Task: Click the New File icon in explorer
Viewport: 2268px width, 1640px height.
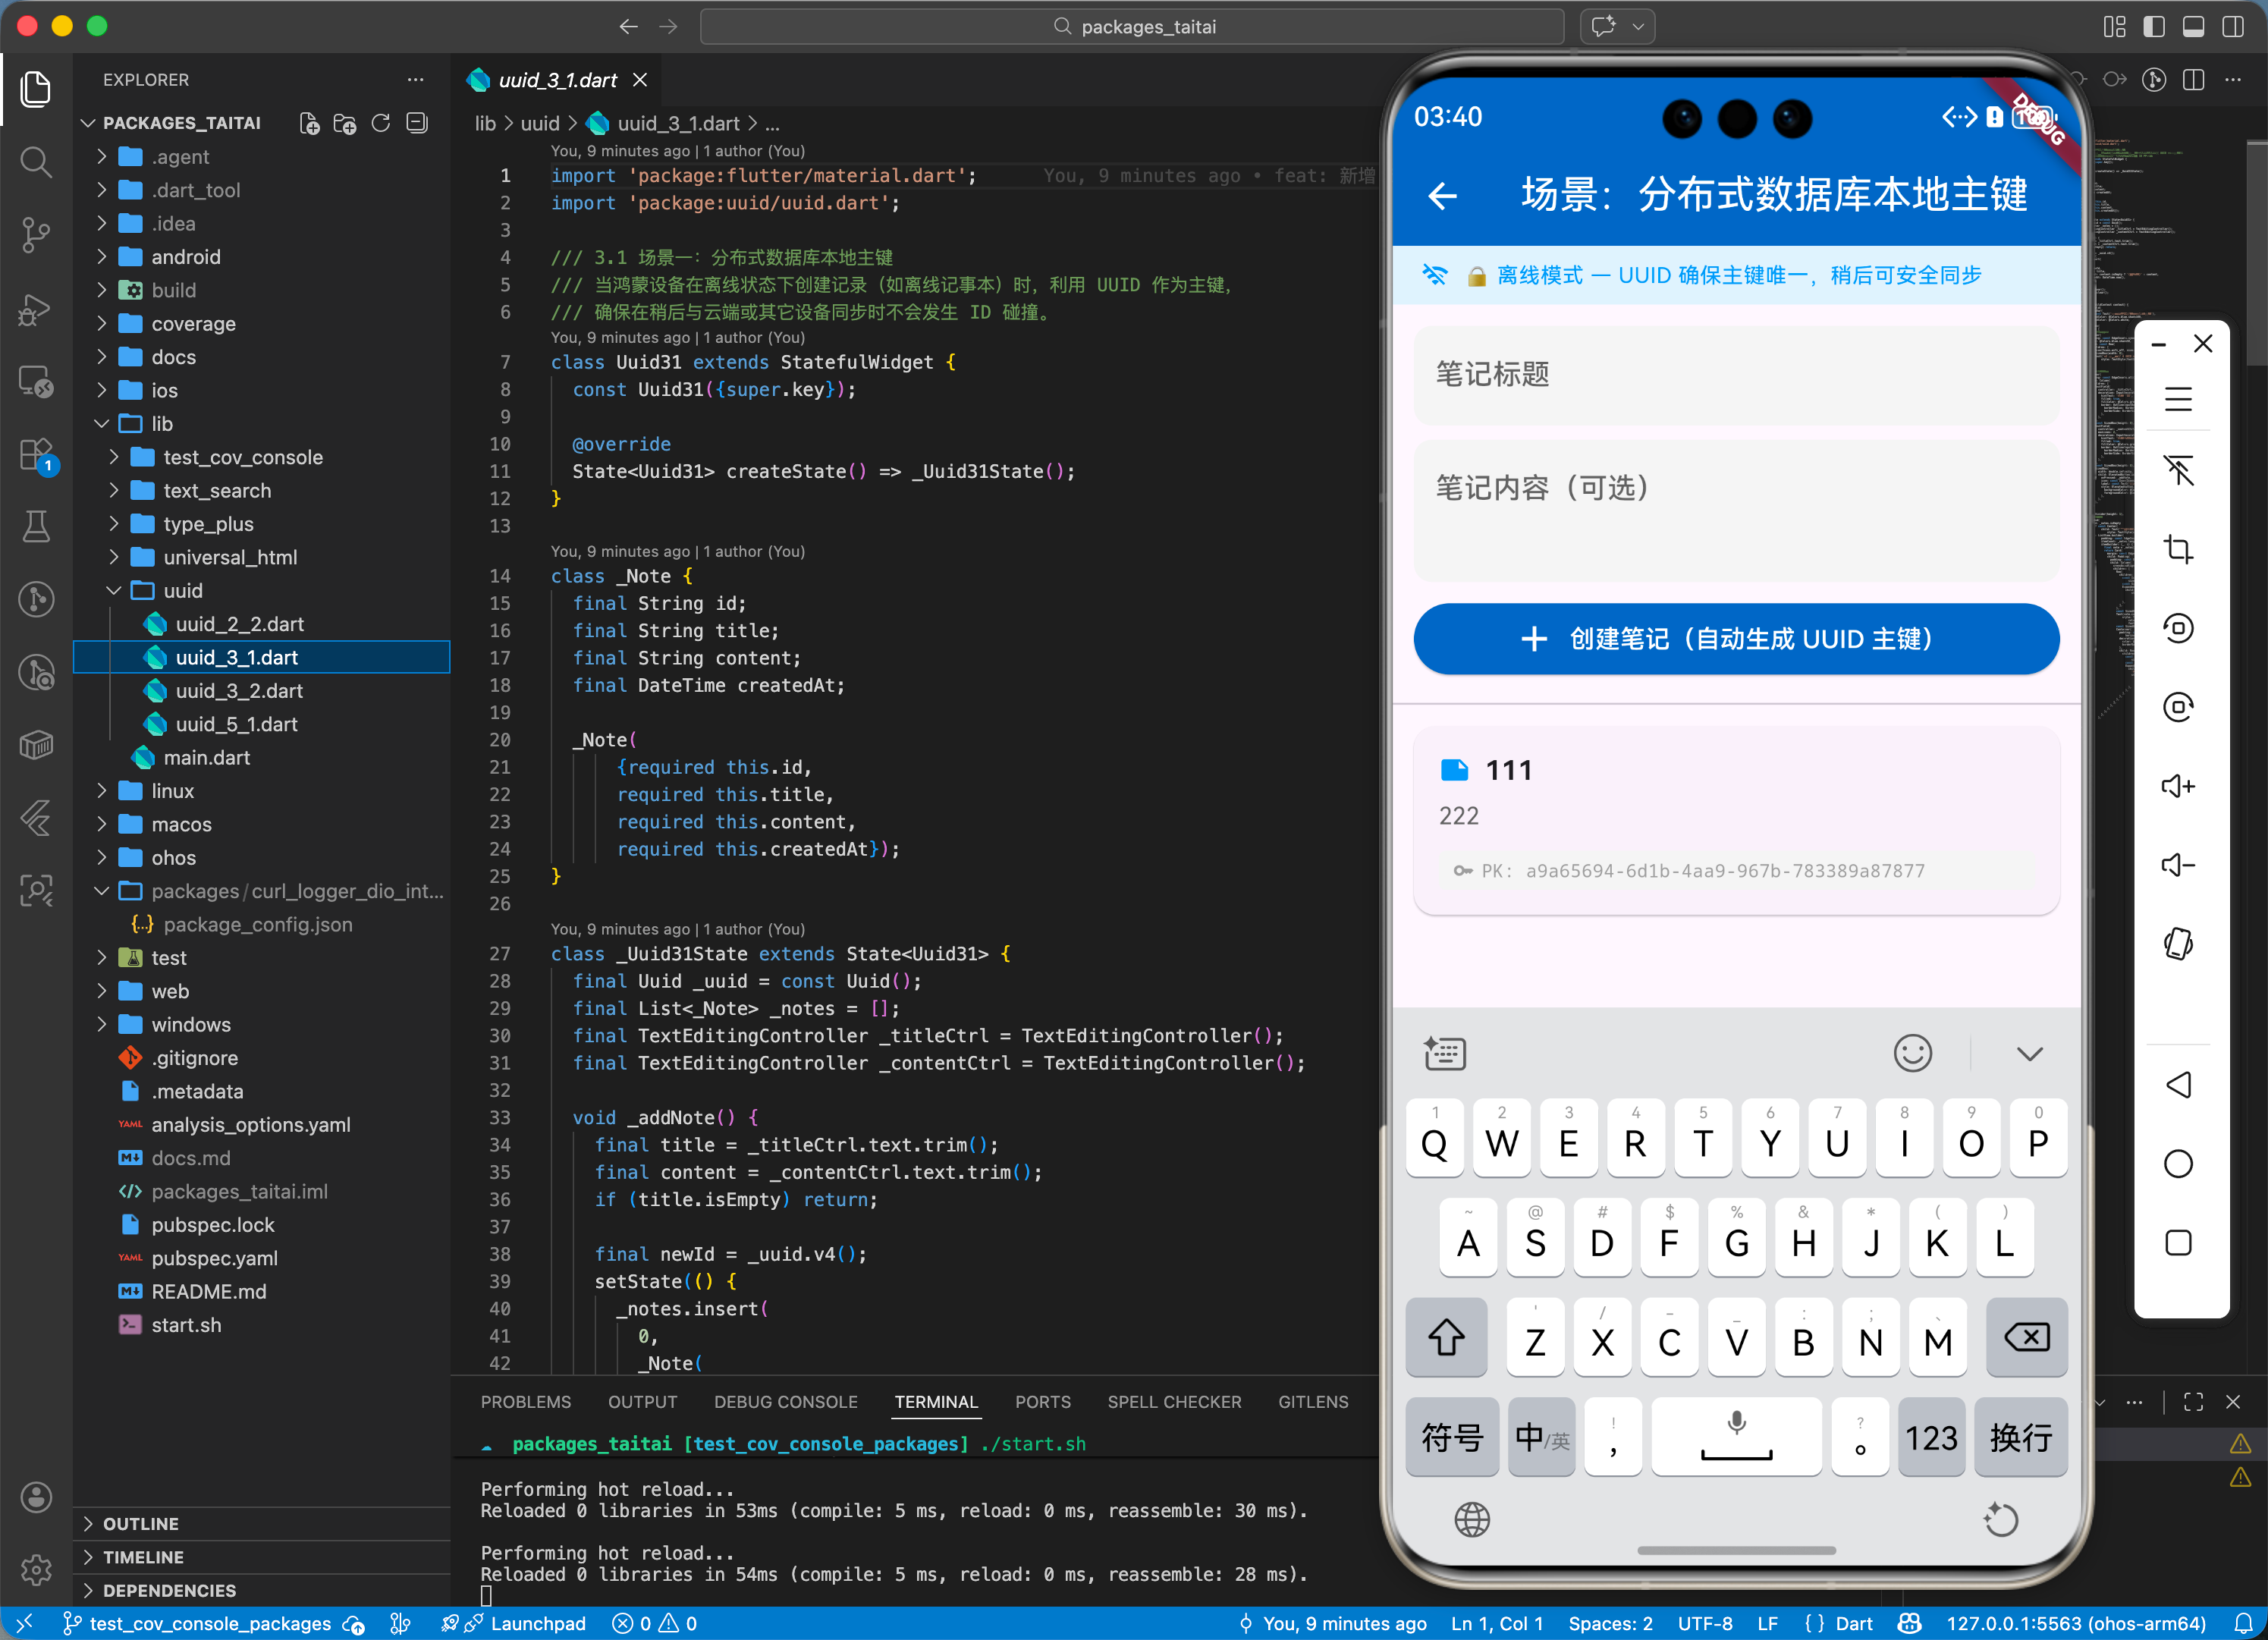Action: pos(309,123)
